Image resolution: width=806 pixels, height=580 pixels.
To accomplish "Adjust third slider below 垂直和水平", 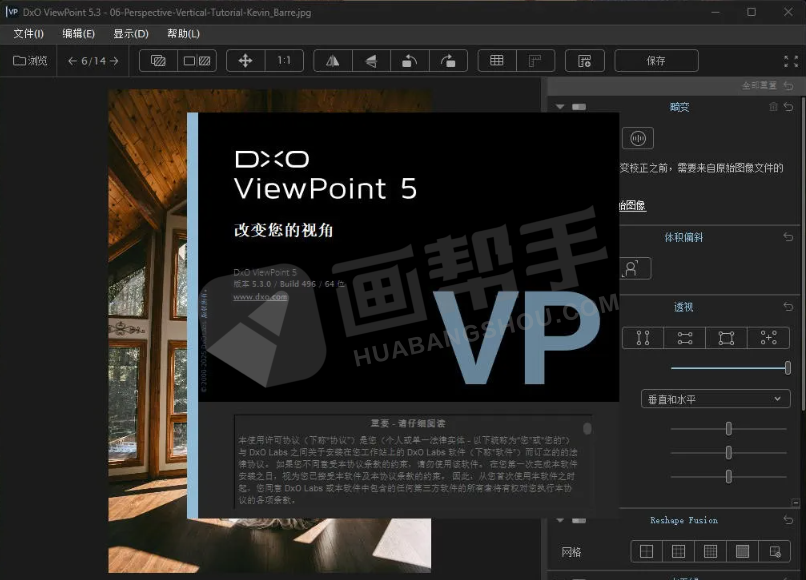I will tap(728, 477).
